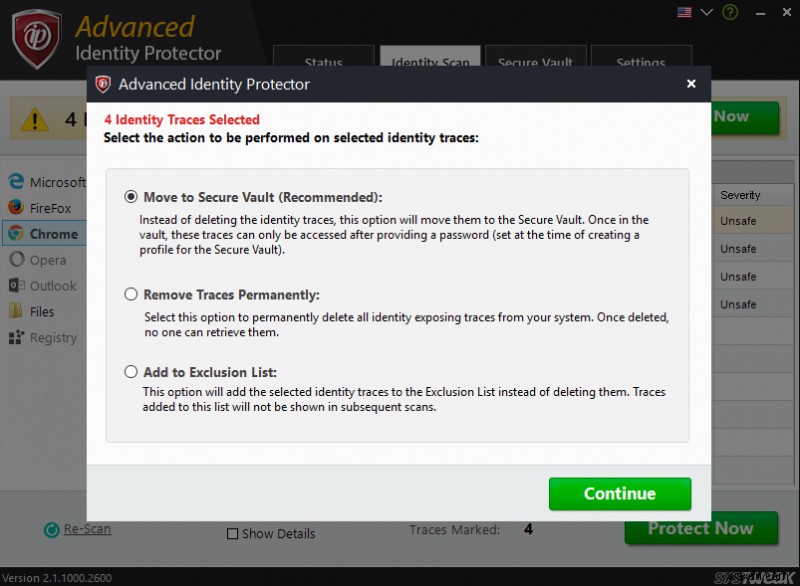Click the Outlook sidebar label

click(x=53, y=286)
